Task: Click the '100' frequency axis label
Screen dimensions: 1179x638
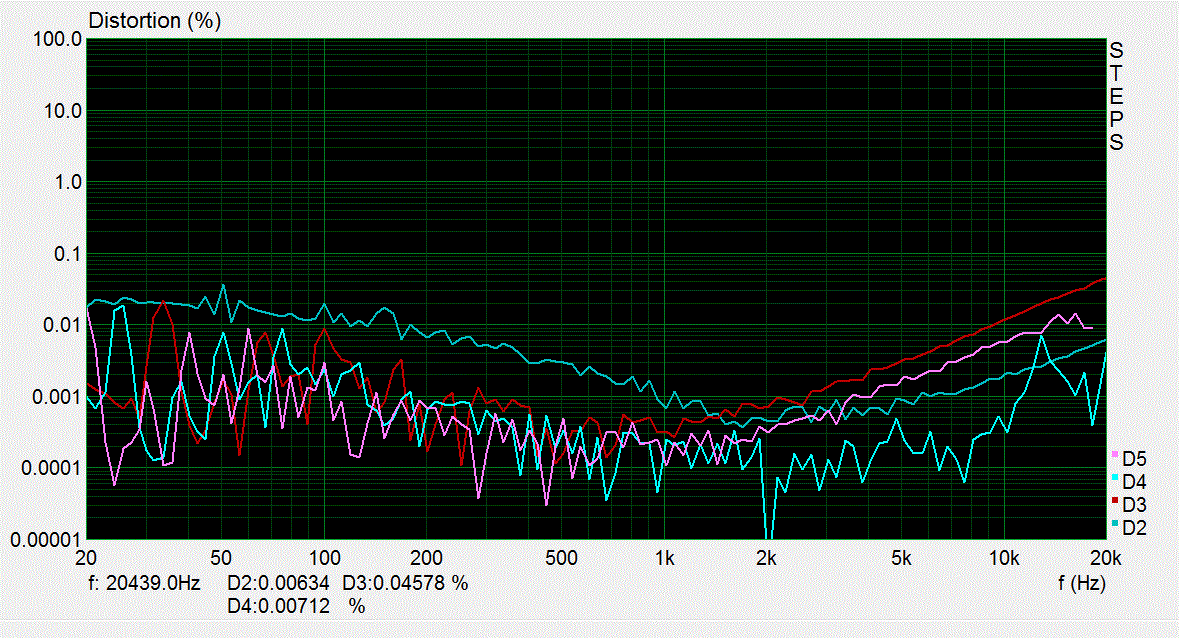Action: [324, 558]
